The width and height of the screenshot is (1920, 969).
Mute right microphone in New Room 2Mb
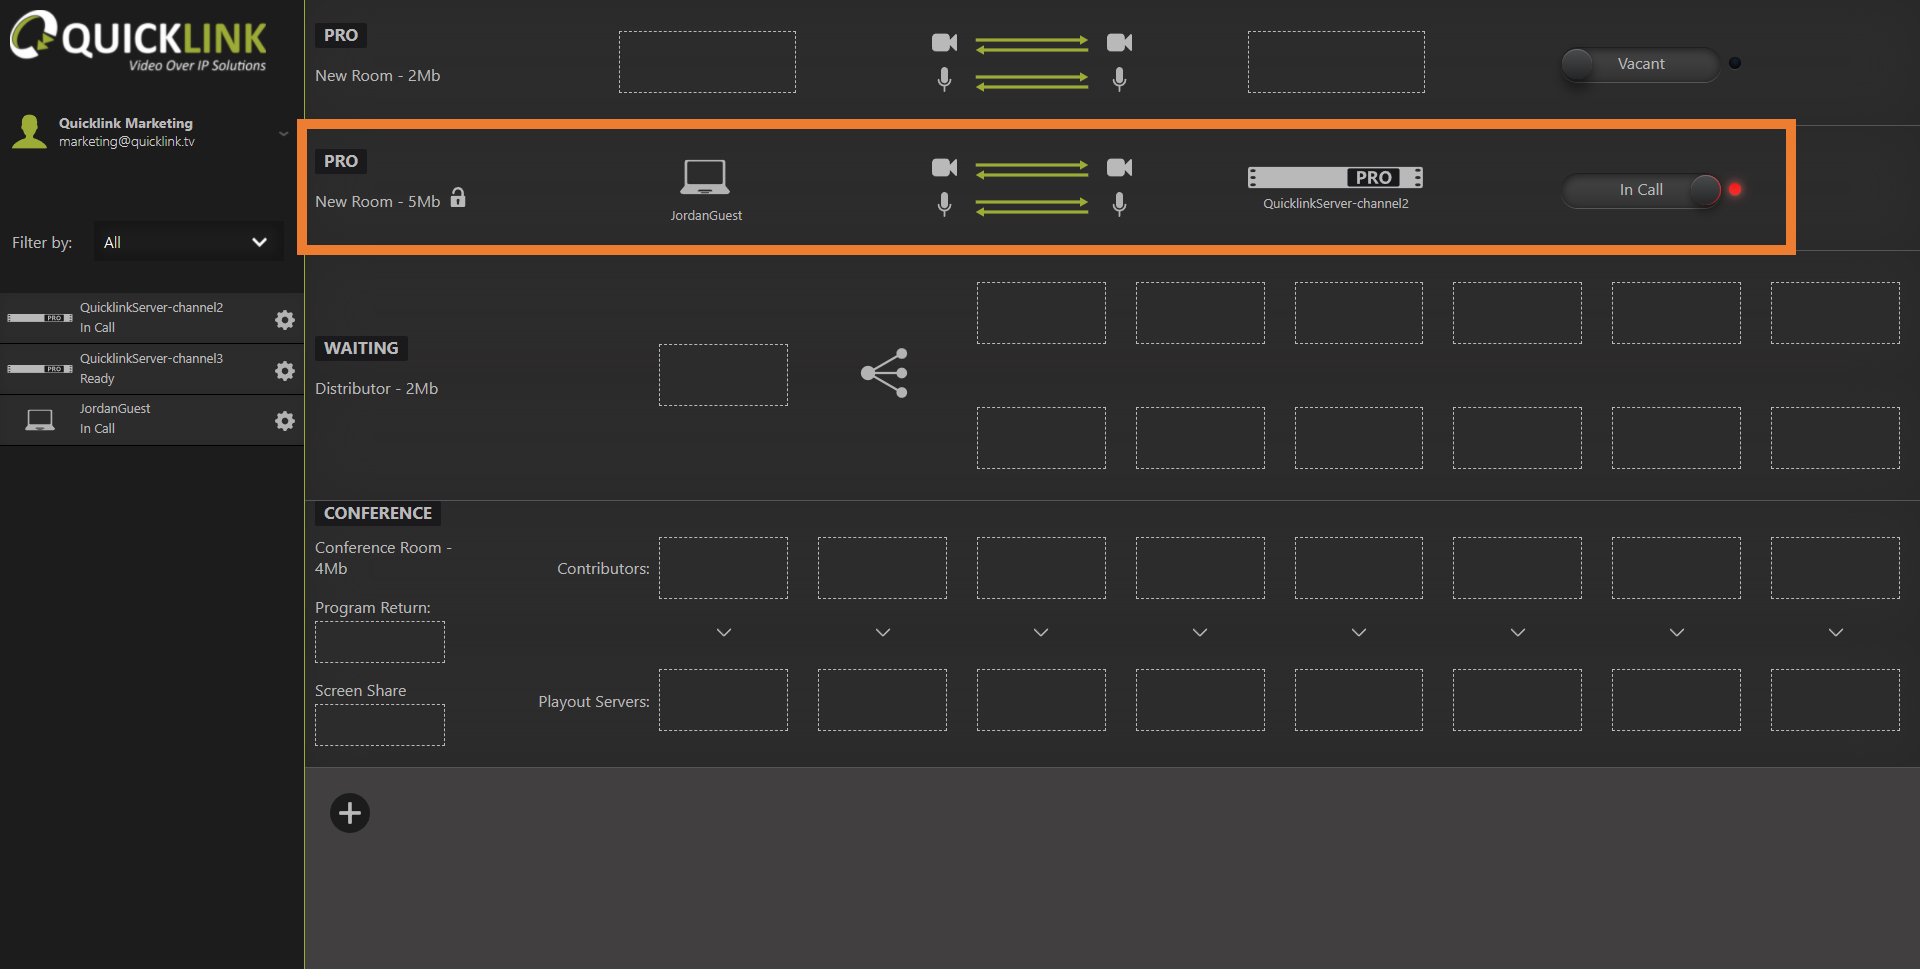pyautogui.click(x=1120, y=79)
